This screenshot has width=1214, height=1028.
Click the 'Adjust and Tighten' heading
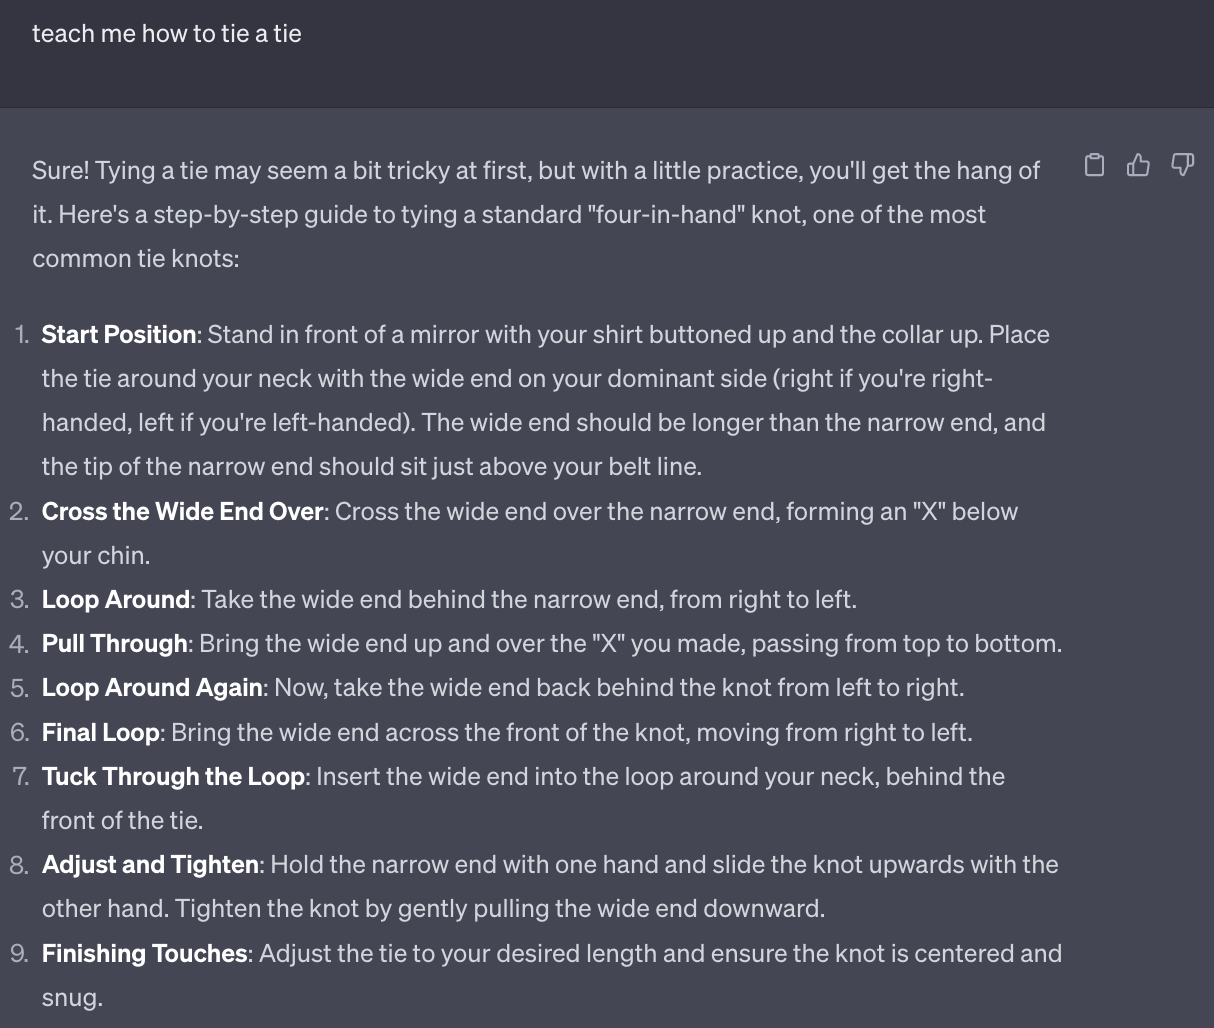(x=151, y=865)
